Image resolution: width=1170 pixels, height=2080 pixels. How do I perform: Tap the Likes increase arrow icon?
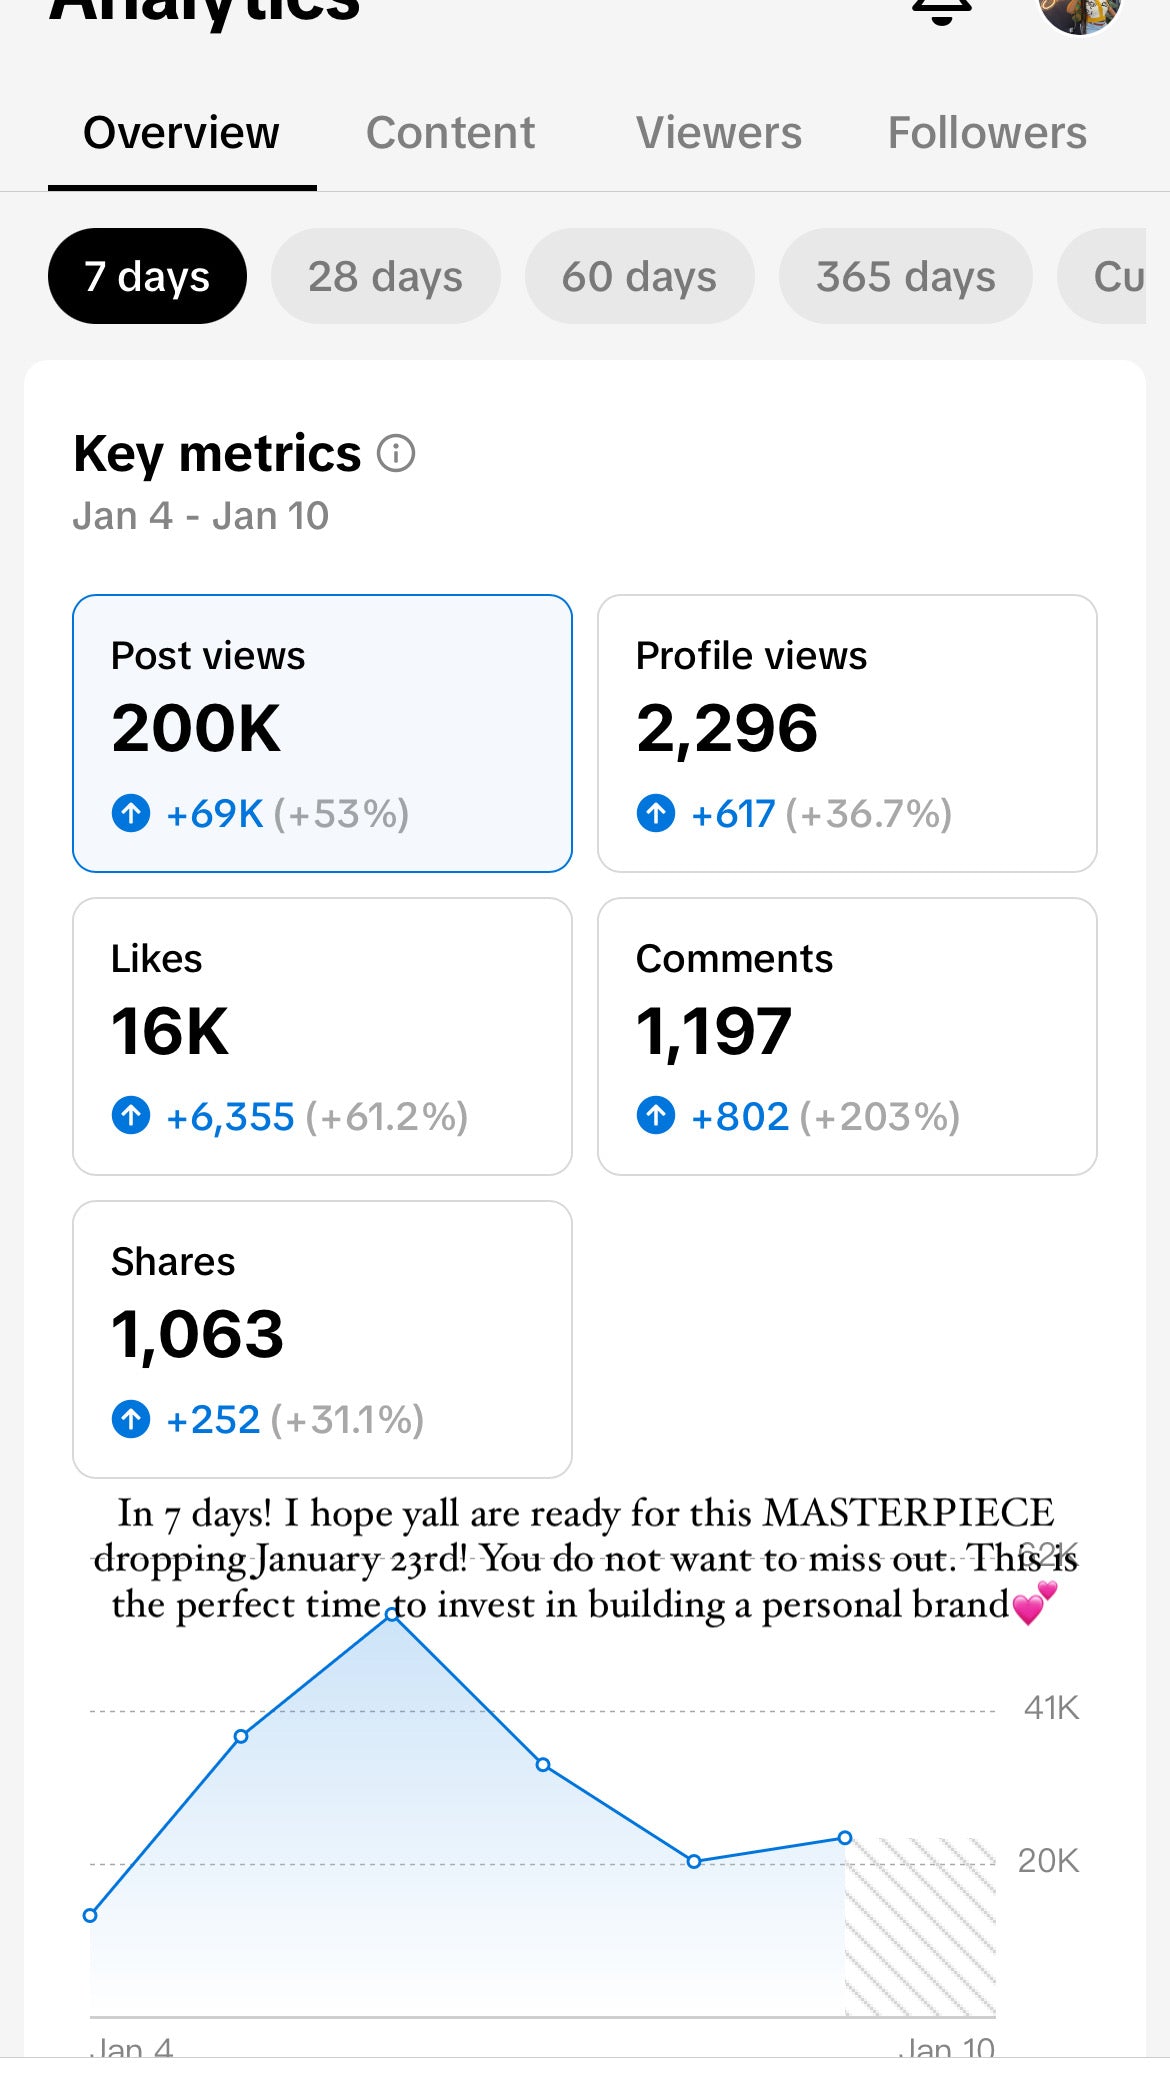pos(131,1116)
